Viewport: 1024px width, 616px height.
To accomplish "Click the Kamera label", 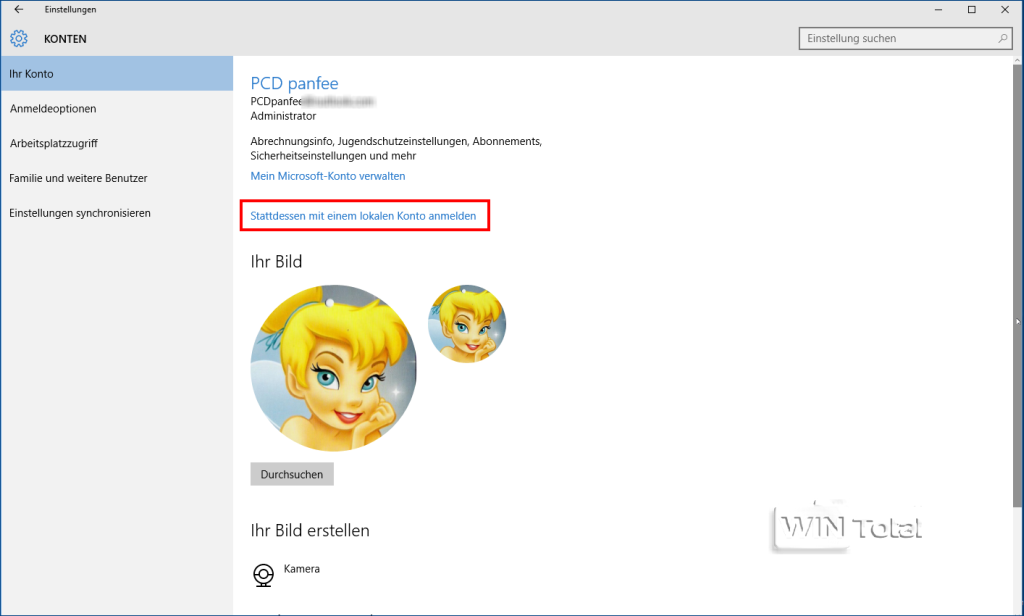I will 302,569.
